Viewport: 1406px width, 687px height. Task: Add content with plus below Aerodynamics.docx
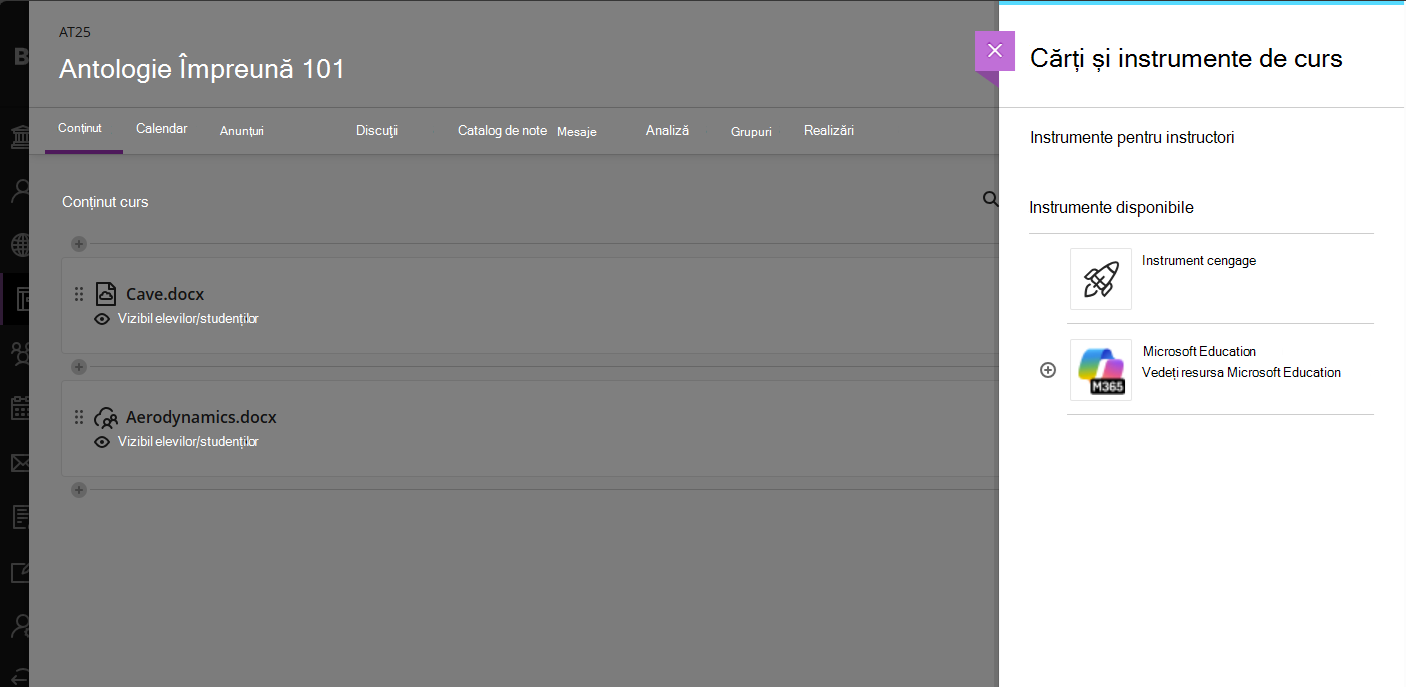click(79, 490)
